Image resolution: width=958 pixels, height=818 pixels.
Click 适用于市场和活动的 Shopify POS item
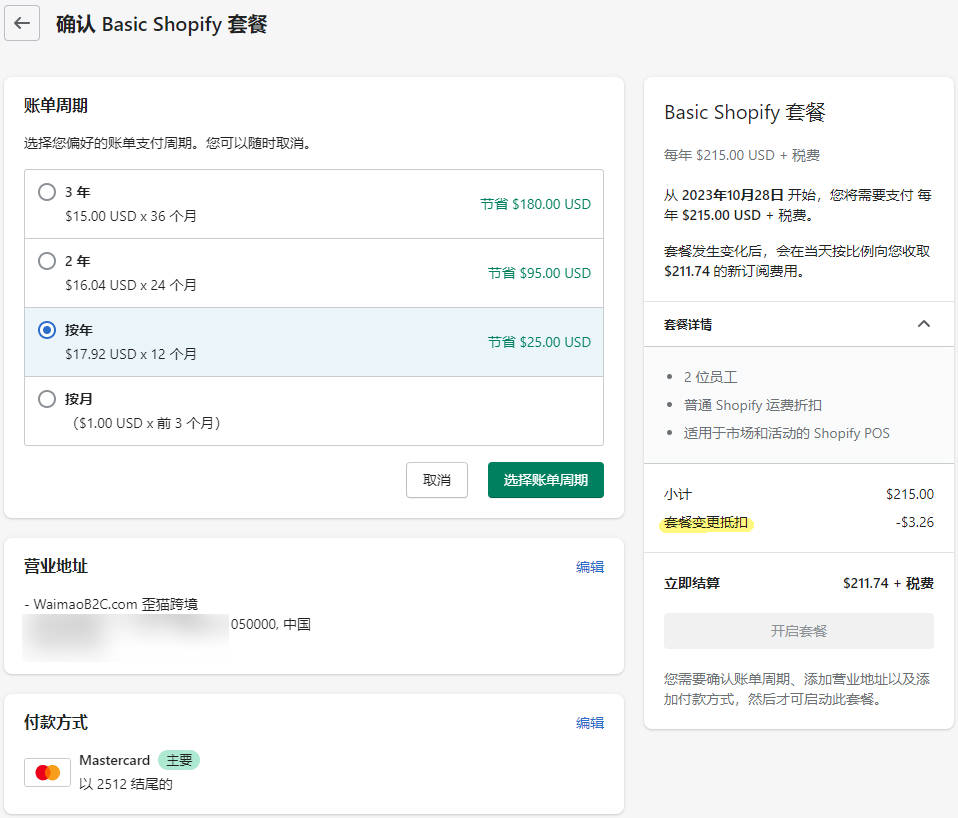pyautogui.click(x=786, y=433)
